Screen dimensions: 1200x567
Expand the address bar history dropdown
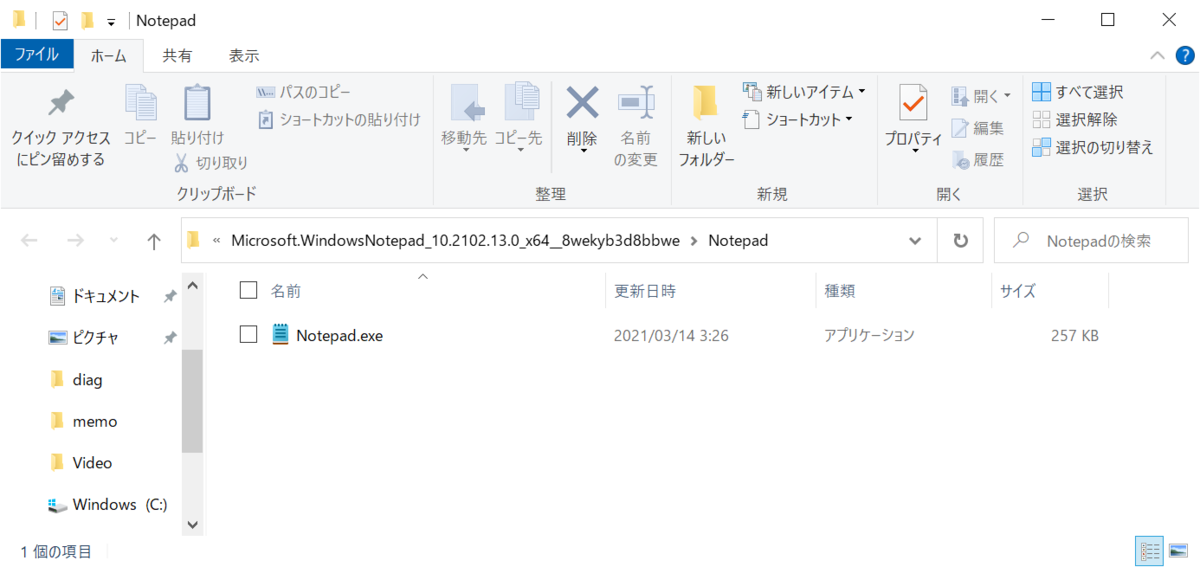pos(915,241)
